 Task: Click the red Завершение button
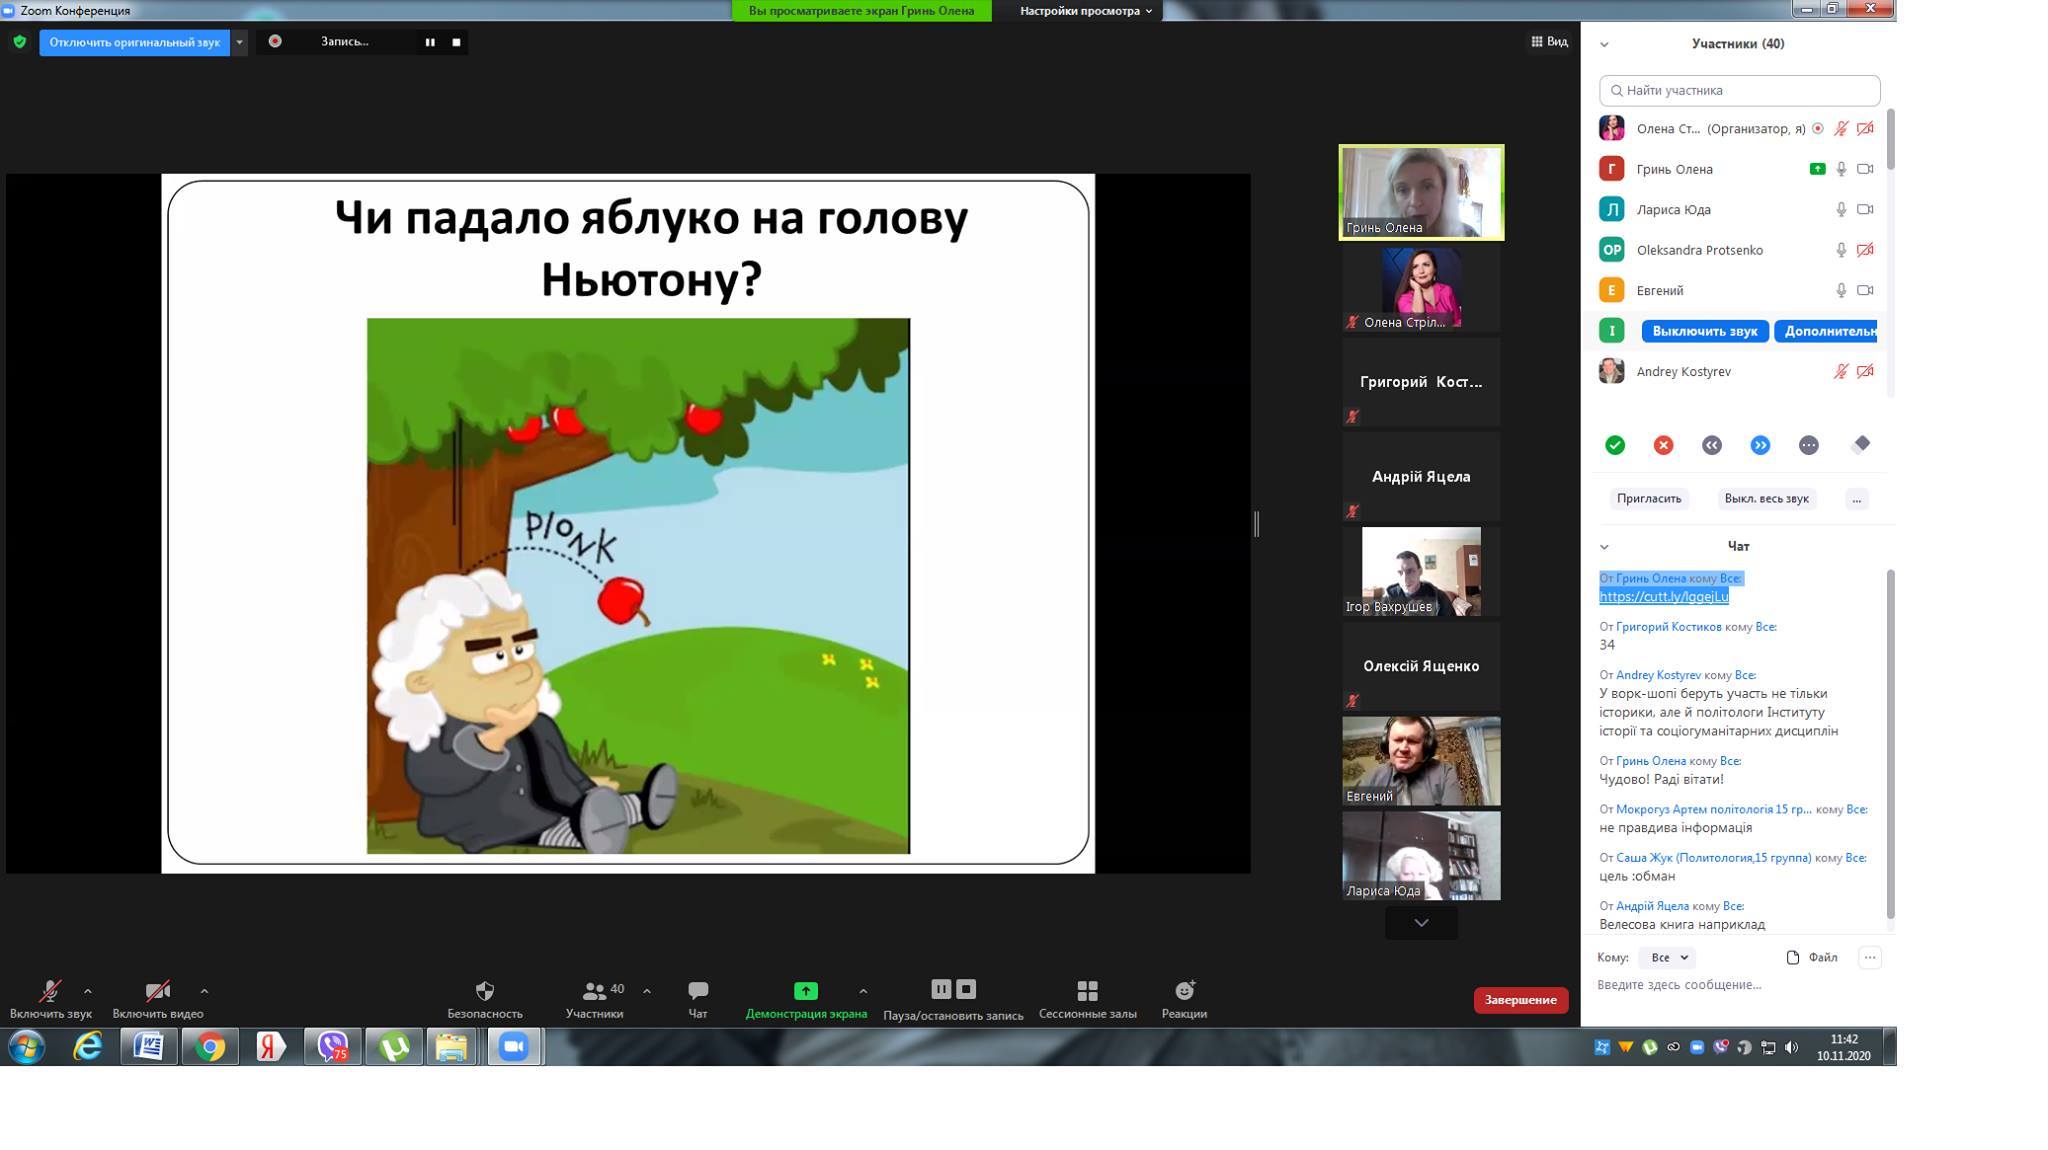click(1520, 1001)
